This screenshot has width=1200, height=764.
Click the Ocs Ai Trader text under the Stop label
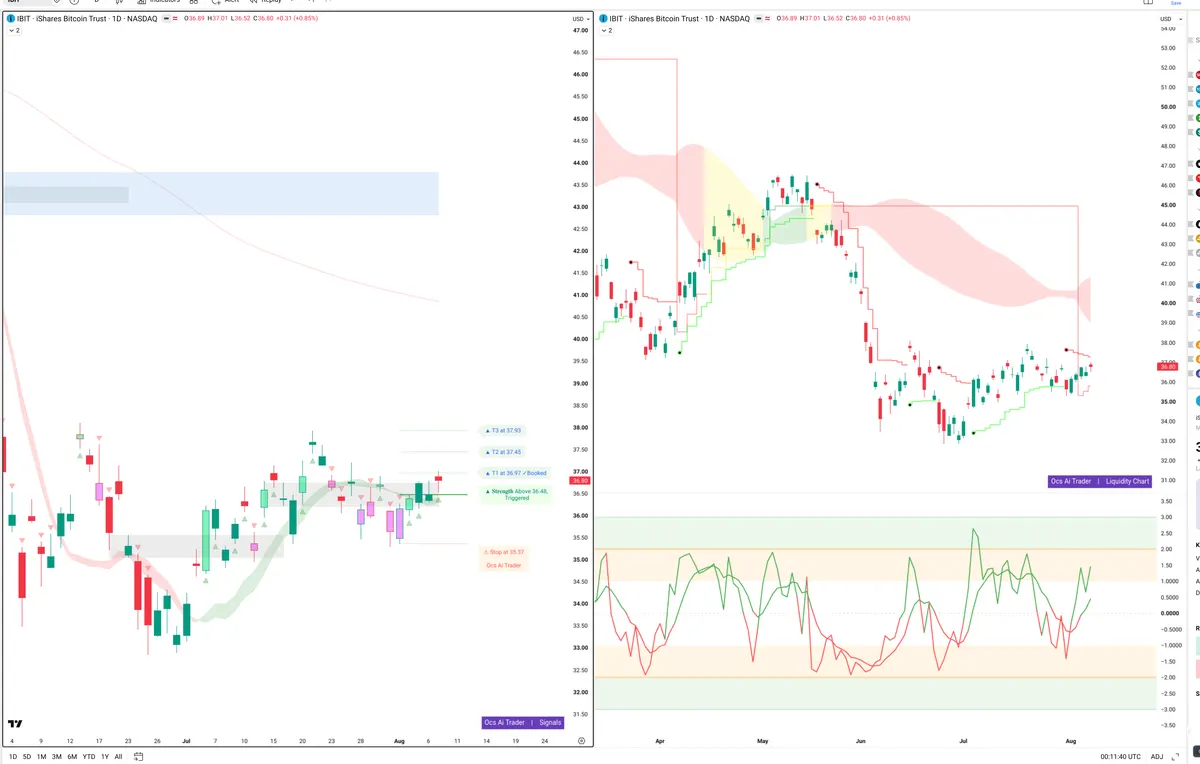[504, 565]
